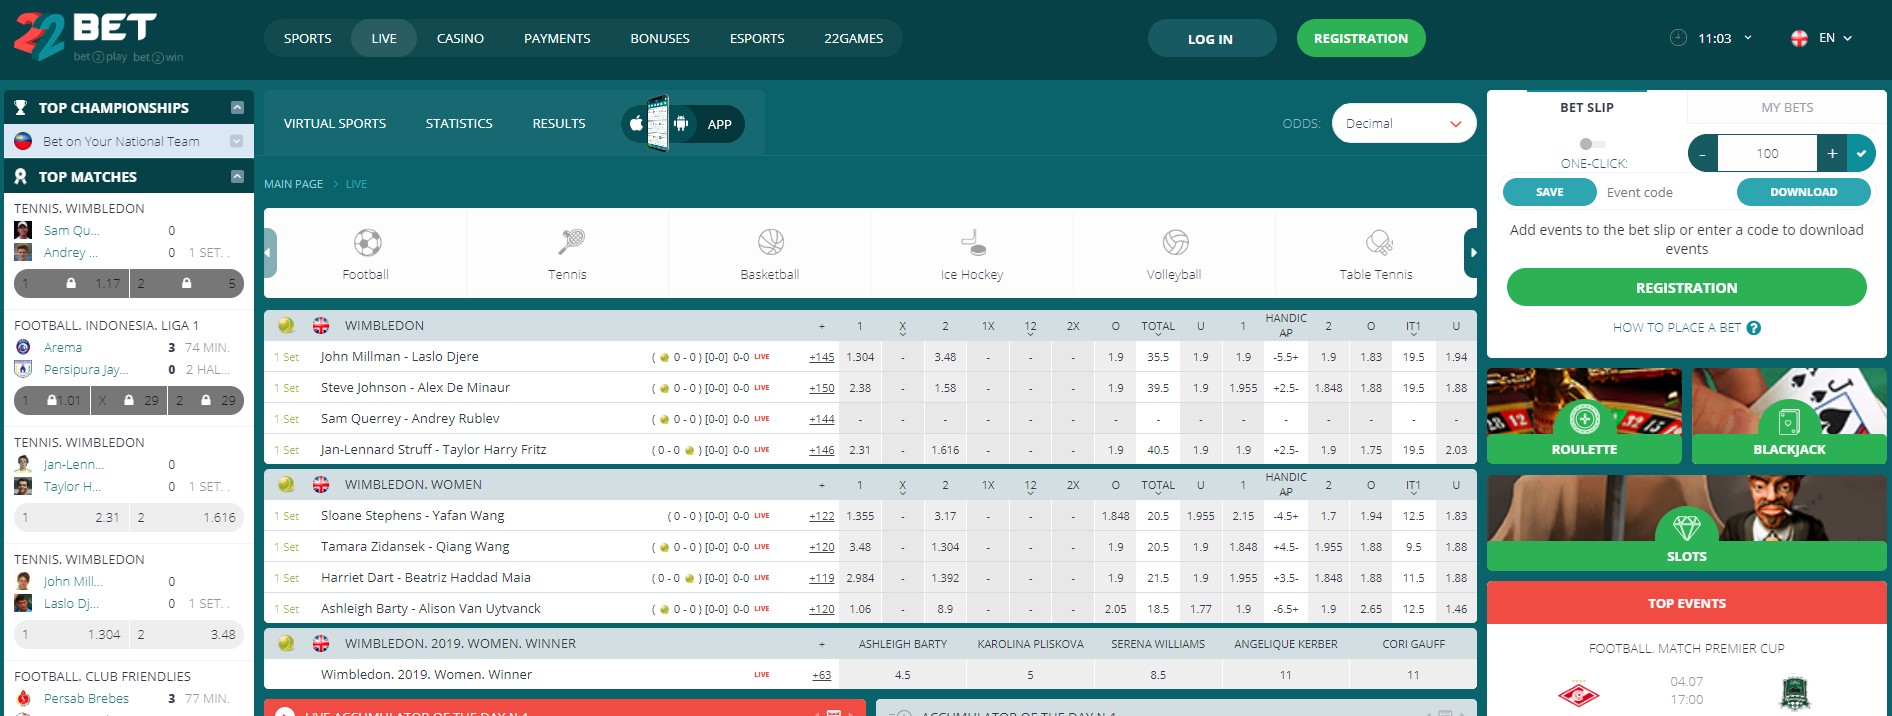Expand +150 markets for Johnson - De Minaur
The width and height of the screenshot is (1892, 716).
822,388
